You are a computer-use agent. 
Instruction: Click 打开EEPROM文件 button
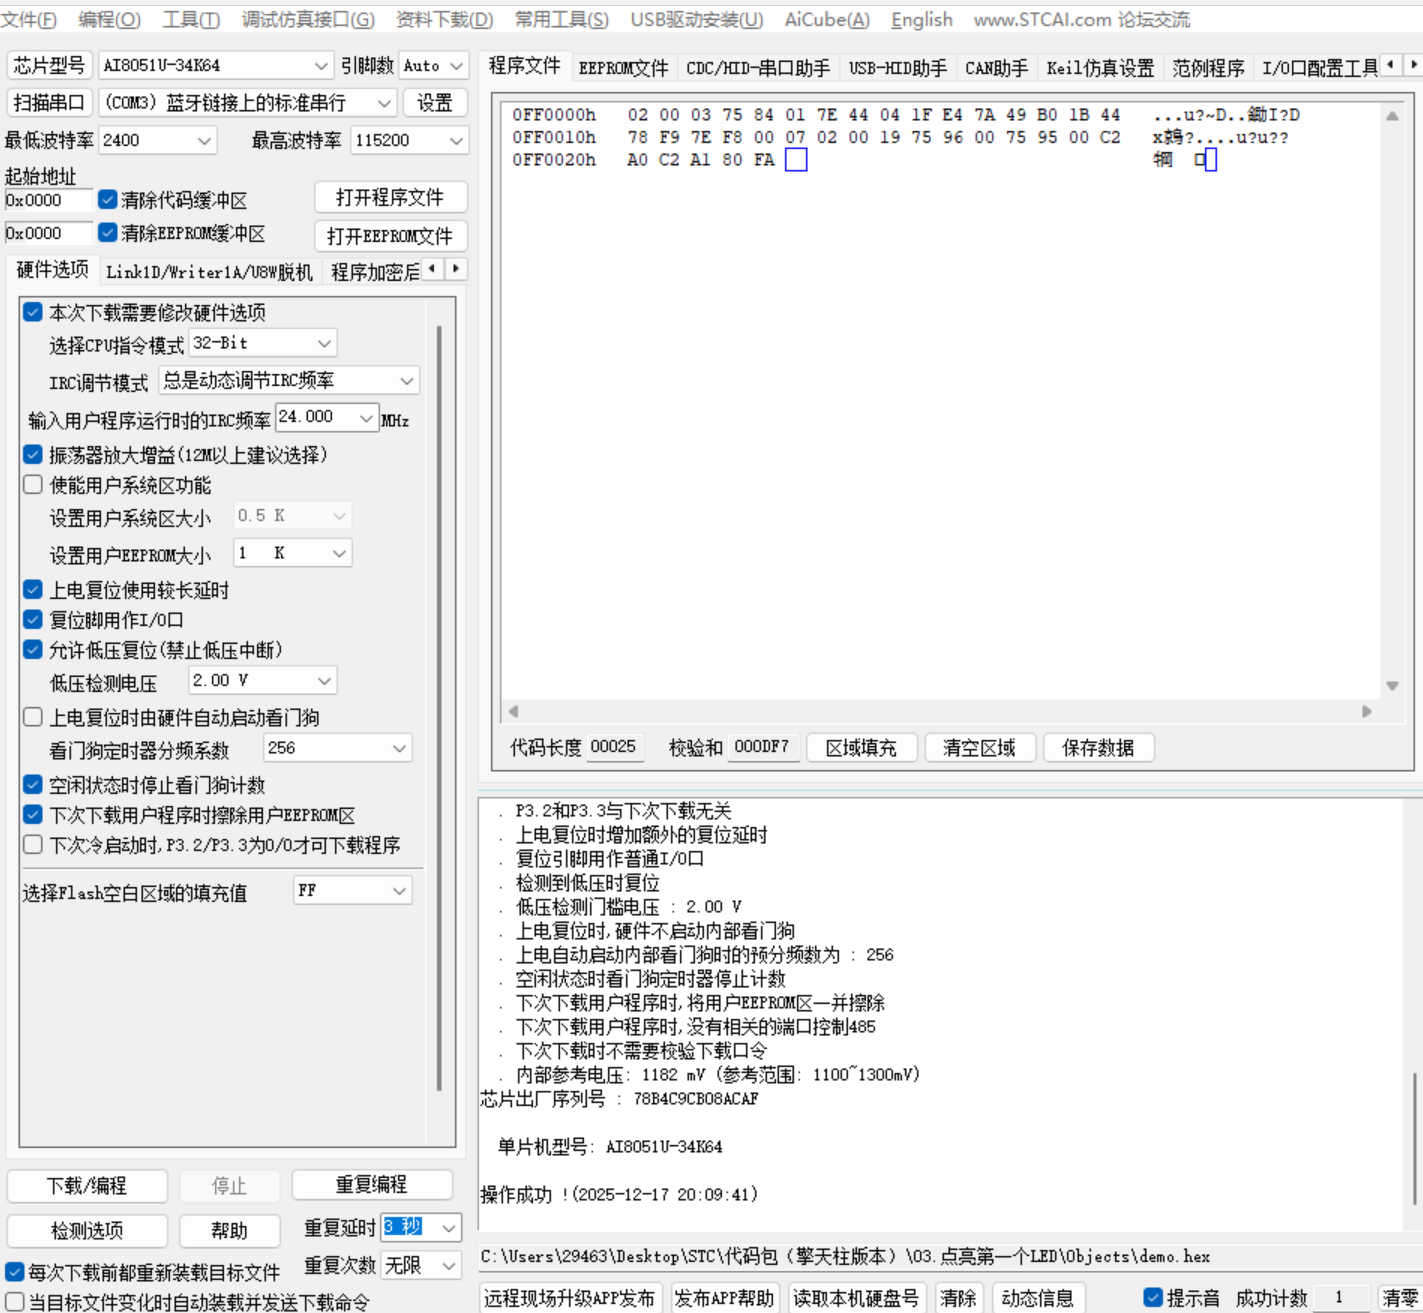(390, 236)
